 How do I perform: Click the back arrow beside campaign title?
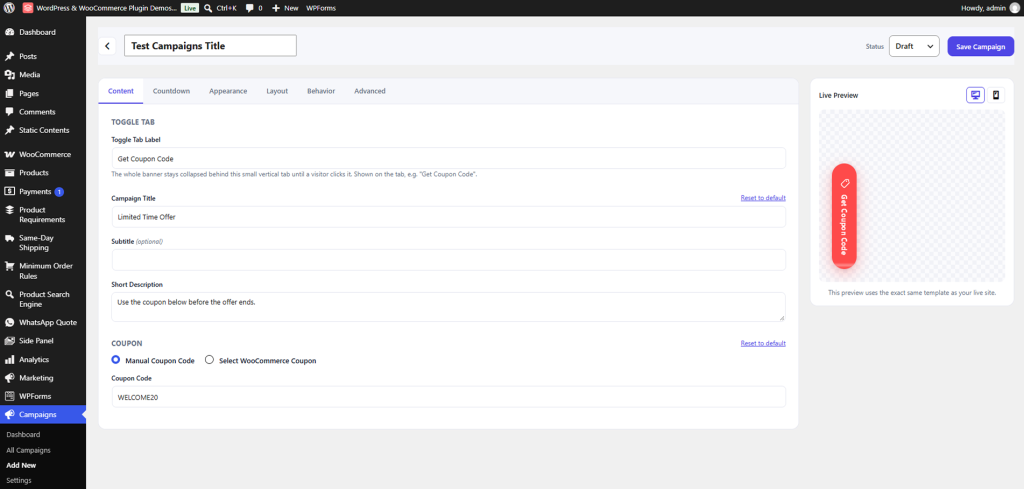click(x=107, y=46)
